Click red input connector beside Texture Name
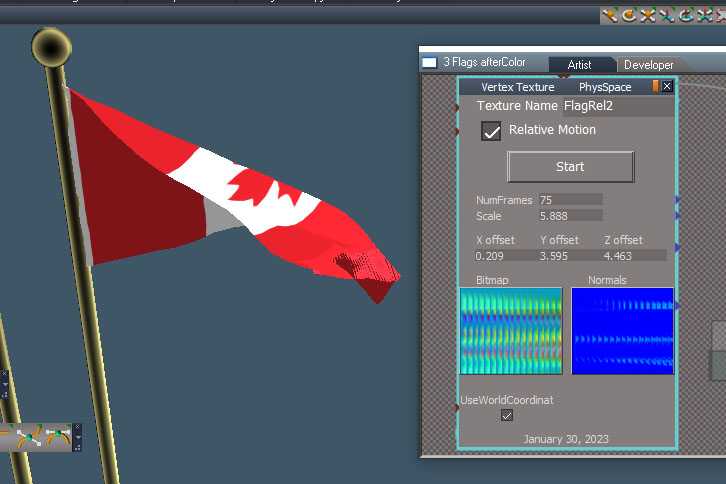 457,107
